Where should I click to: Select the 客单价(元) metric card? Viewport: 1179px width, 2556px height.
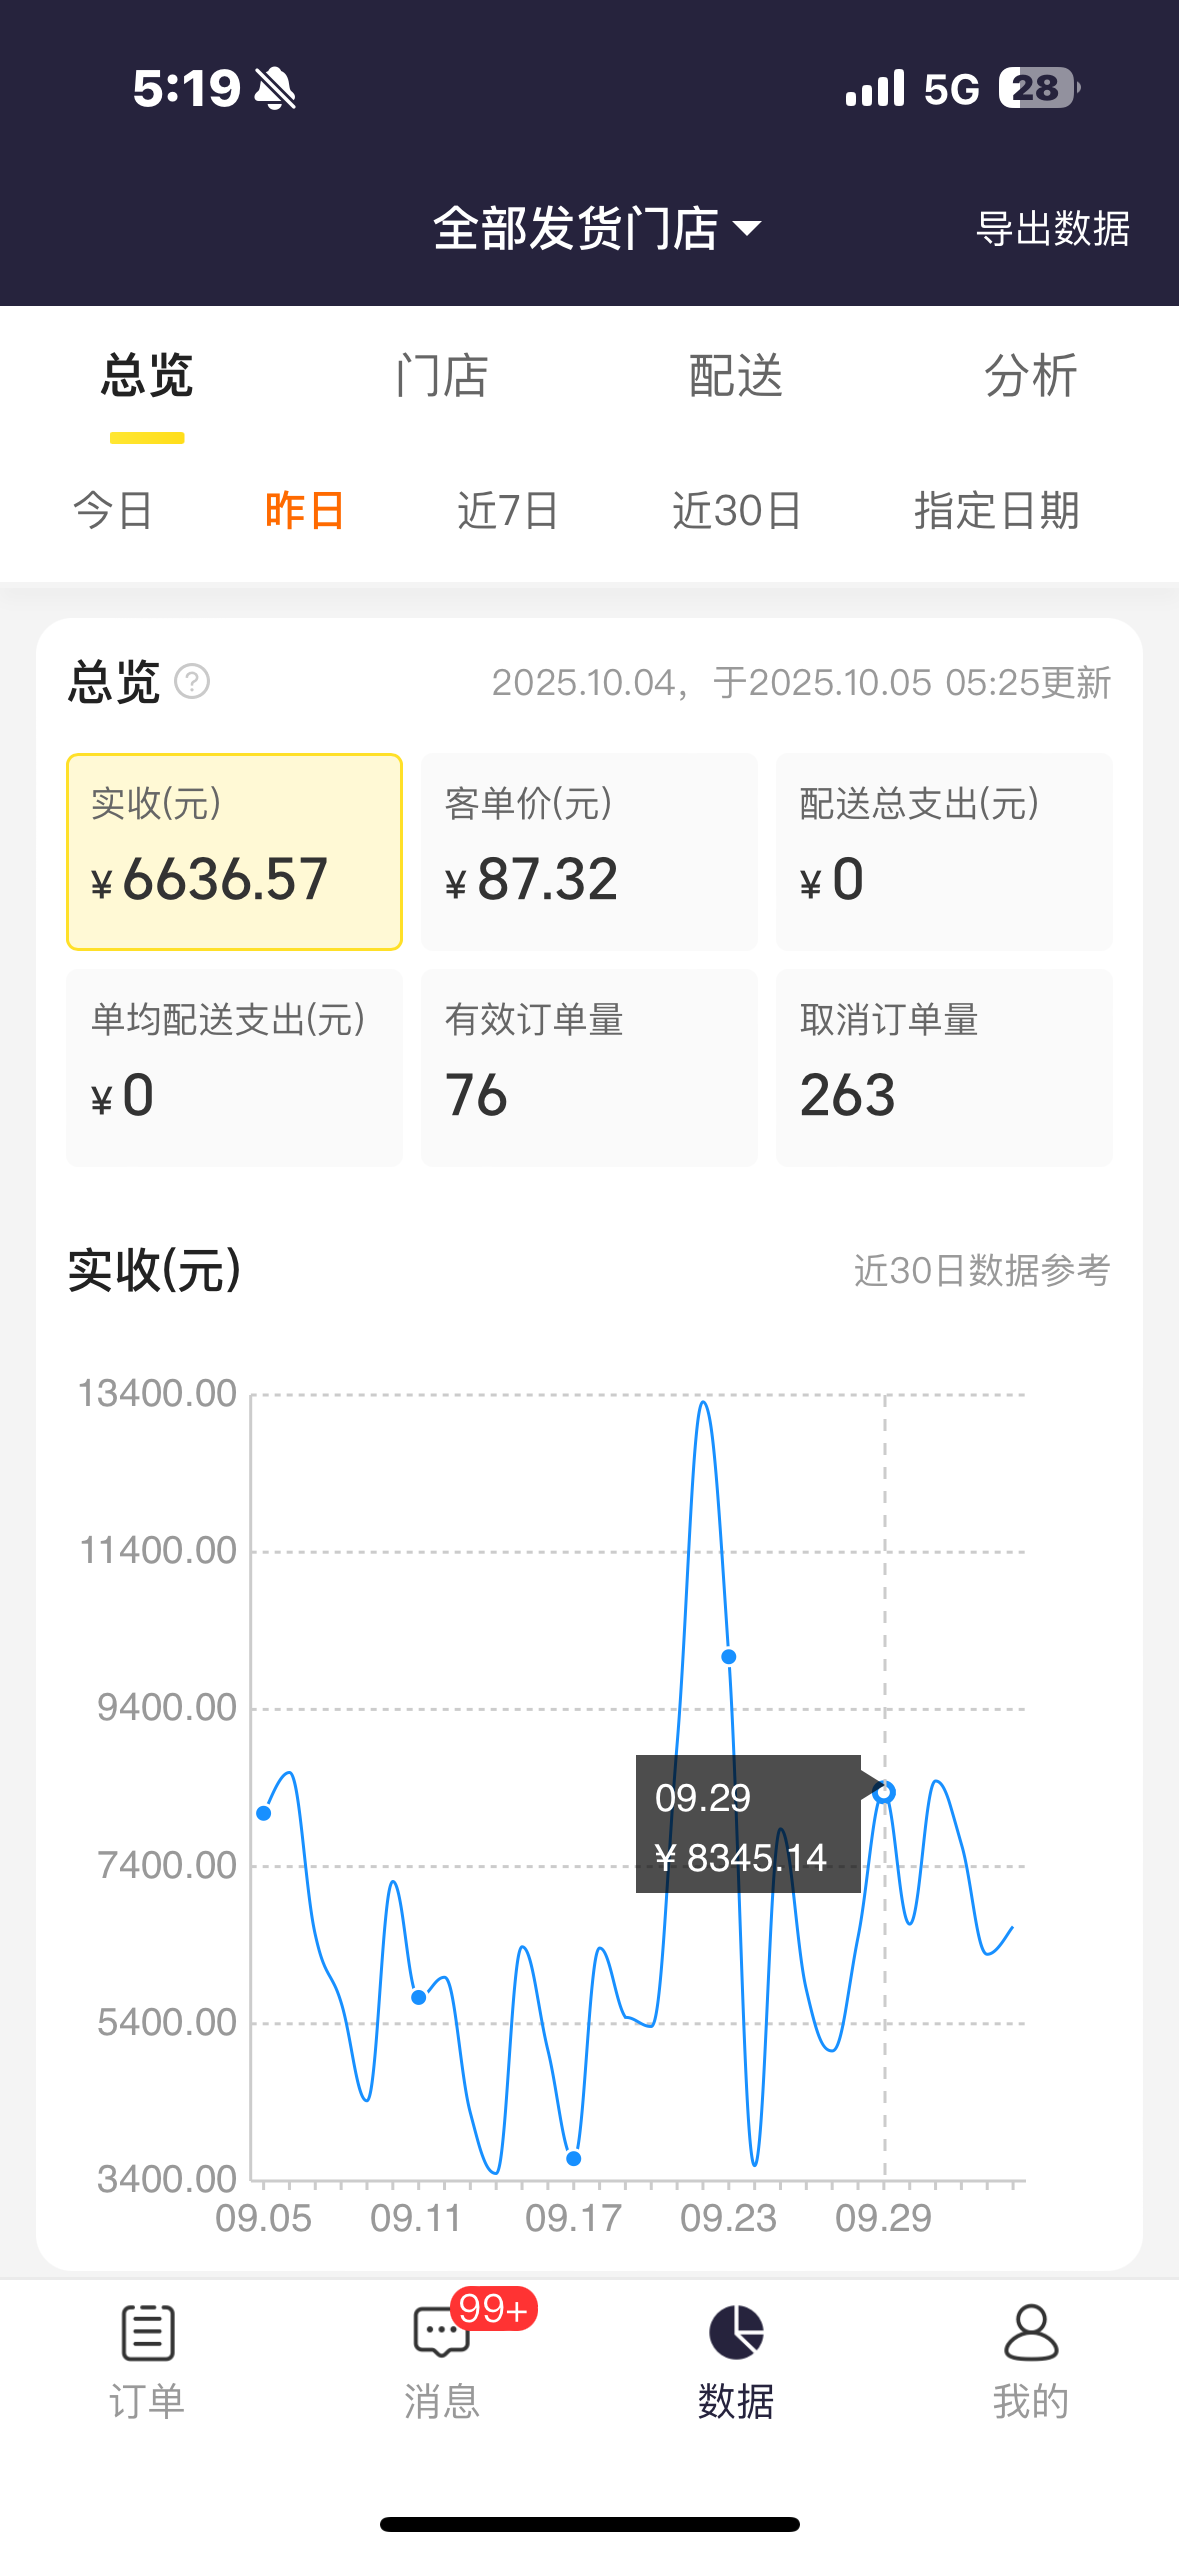[589, 852]
